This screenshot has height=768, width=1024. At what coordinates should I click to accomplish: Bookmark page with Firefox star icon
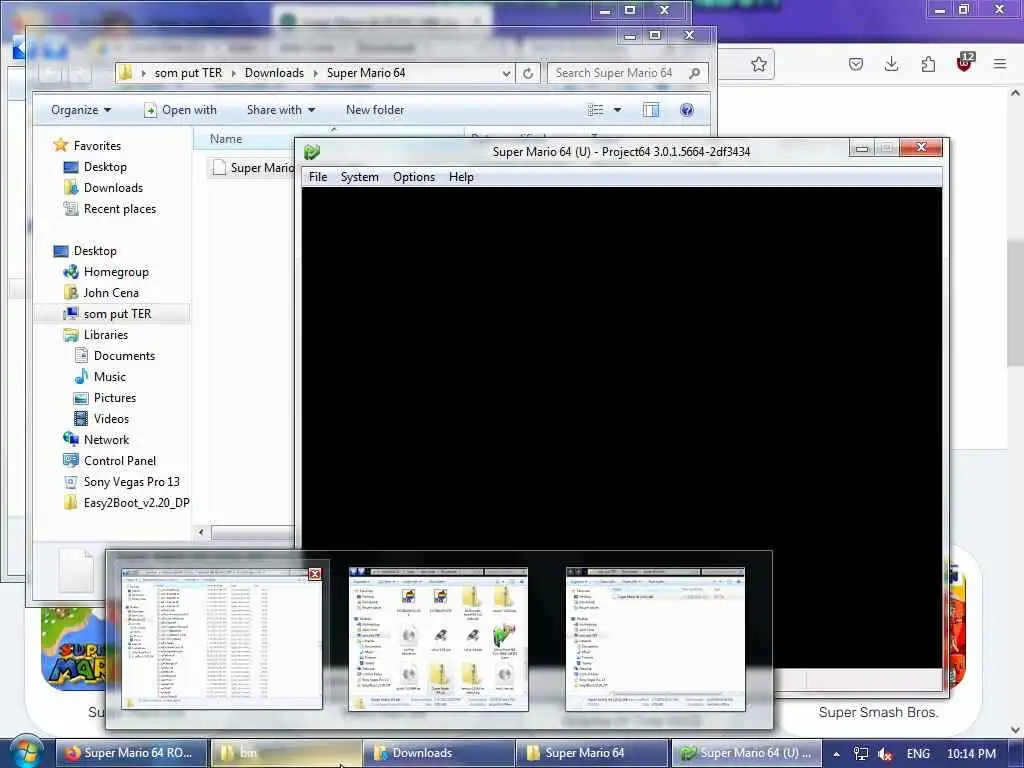(x=758, y=64)
